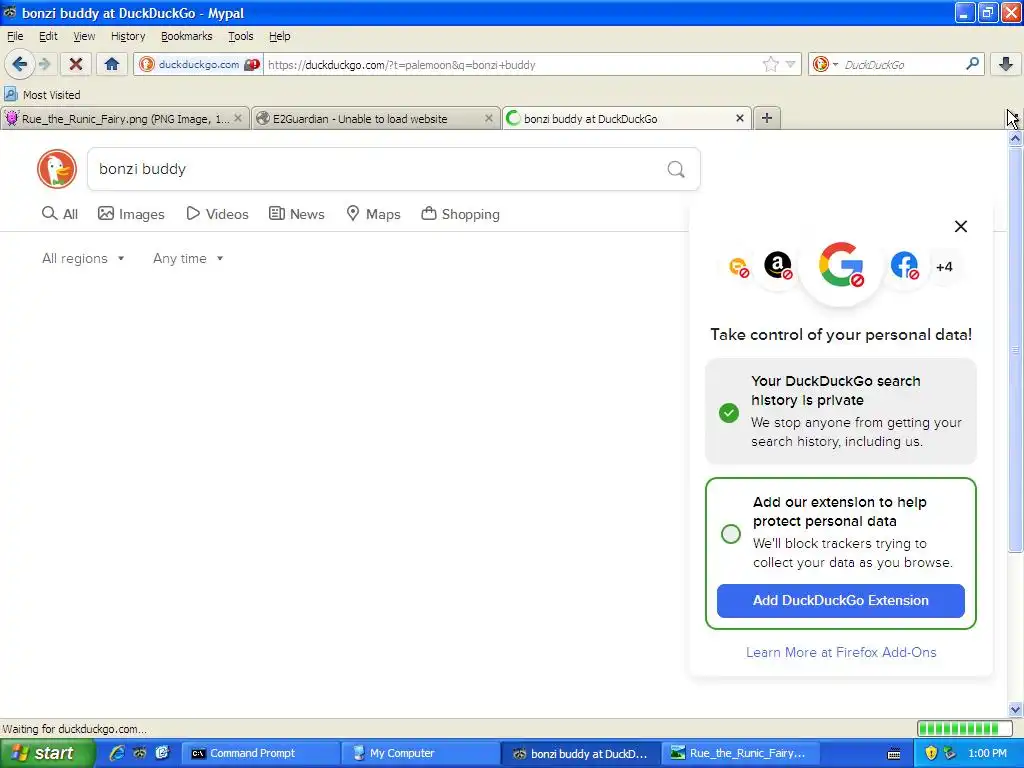Open the Tools menu
This screenshot has height=768, width=1024.
240,36
